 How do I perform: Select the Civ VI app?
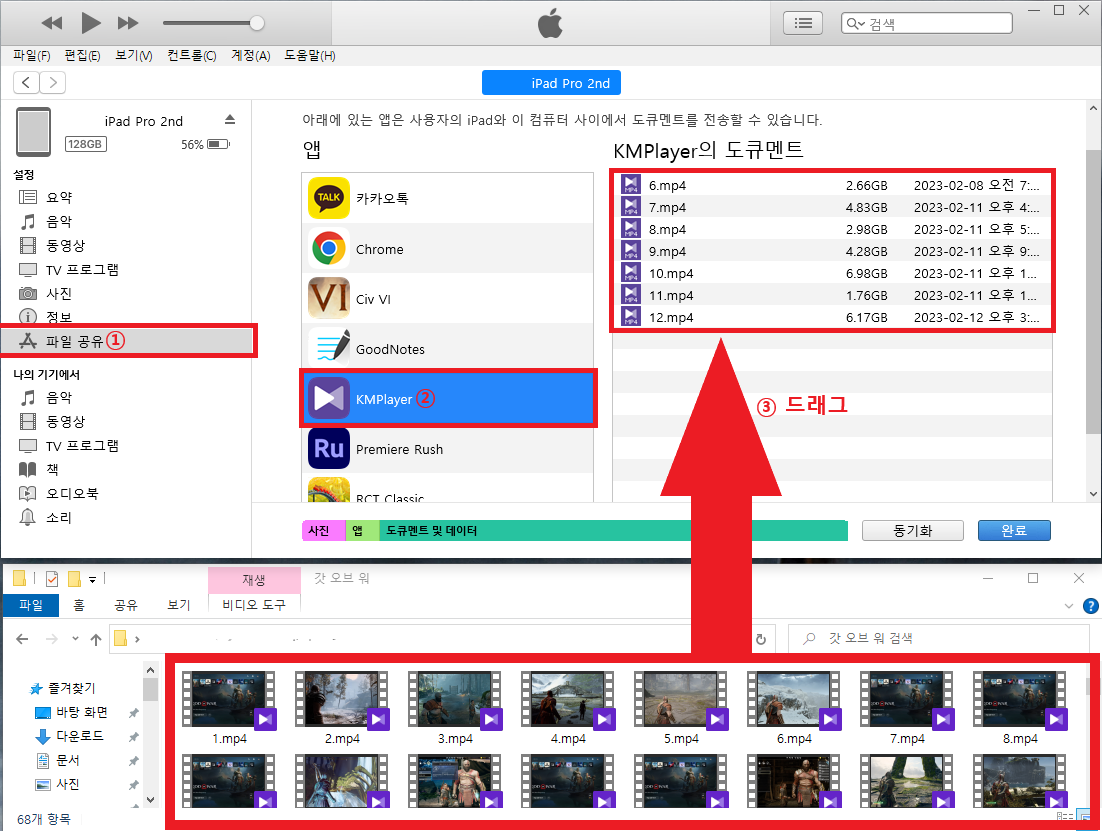(x=448, y=299)
